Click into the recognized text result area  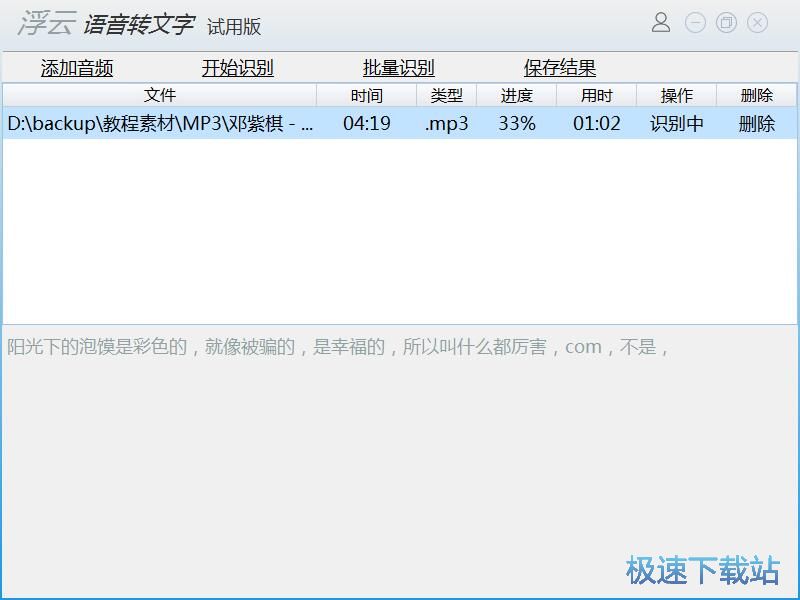[399, 462]
